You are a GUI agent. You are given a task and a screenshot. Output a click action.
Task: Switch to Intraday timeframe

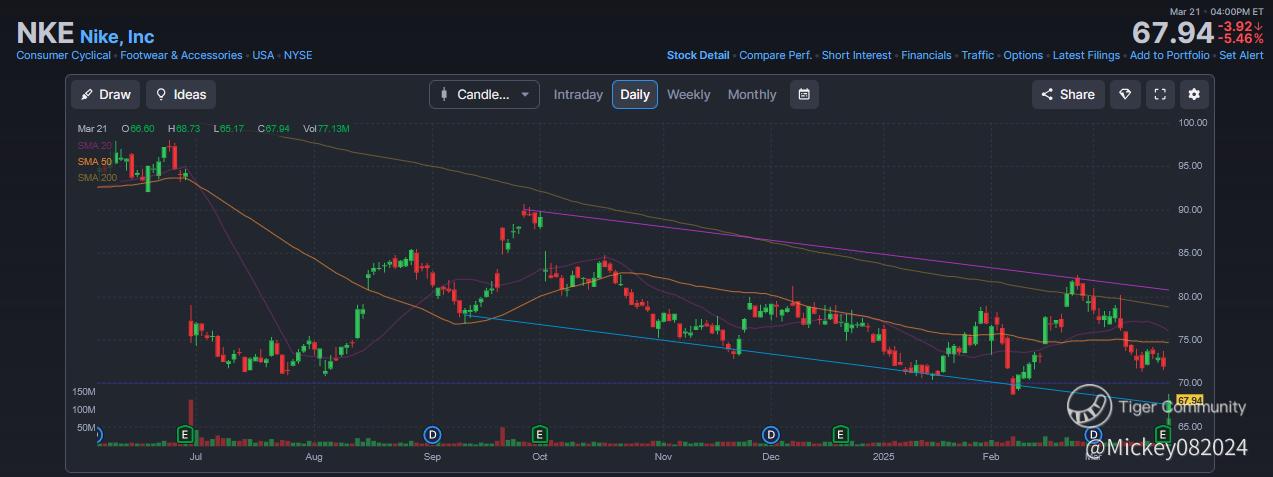pos(578,95)
